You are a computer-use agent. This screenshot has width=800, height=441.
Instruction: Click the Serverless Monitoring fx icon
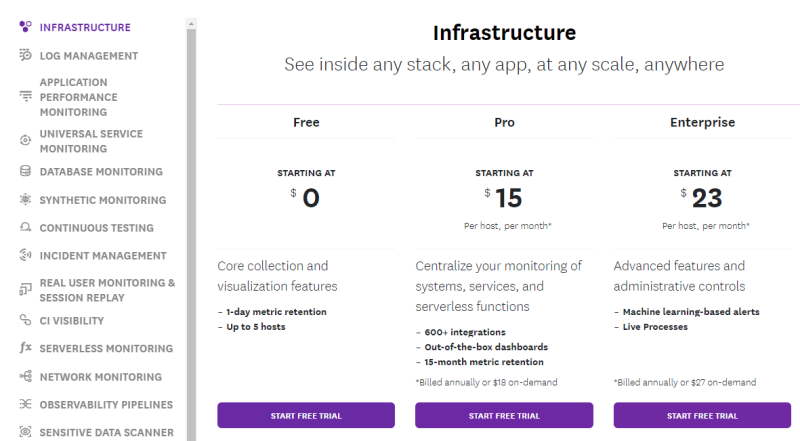click(25, 349)
